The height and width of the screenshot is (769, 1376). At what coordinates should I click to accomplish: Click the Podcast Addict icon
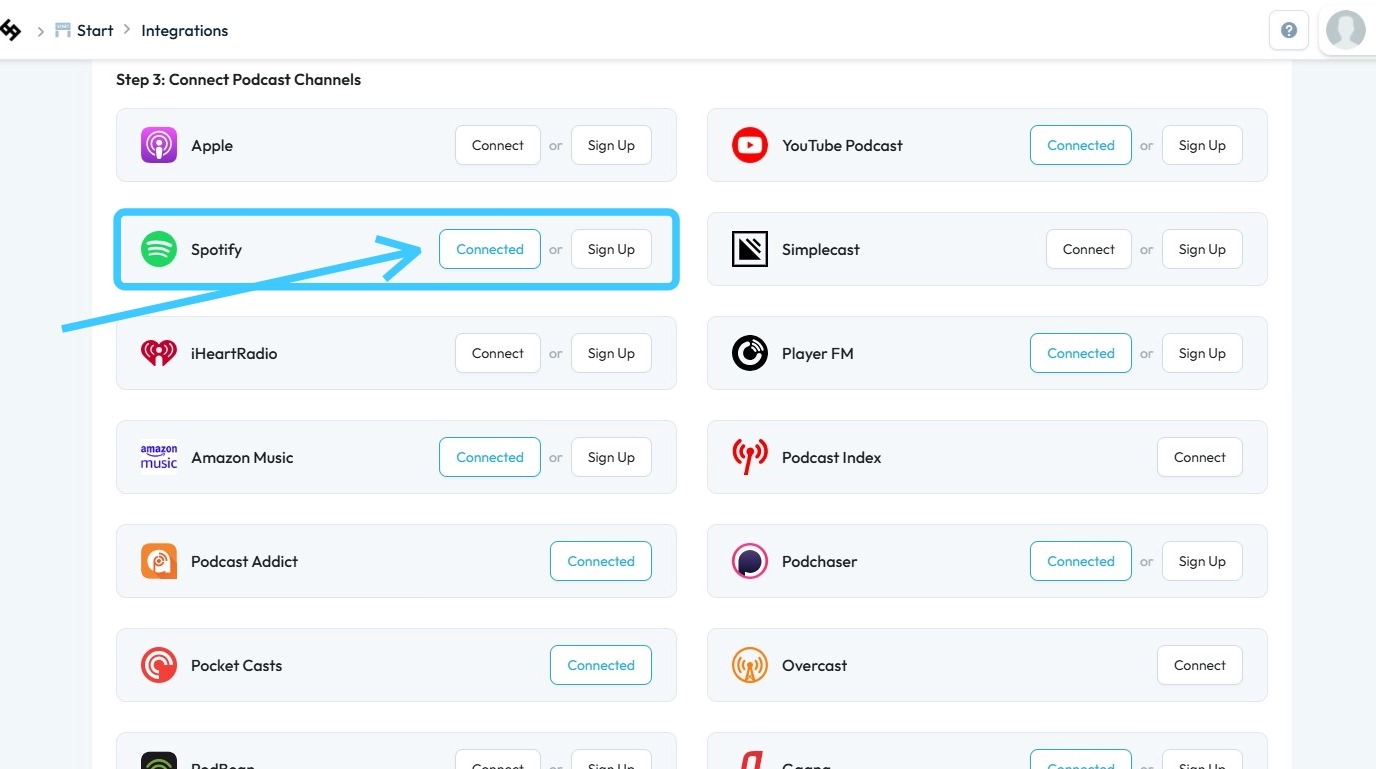tap(159, 561)
